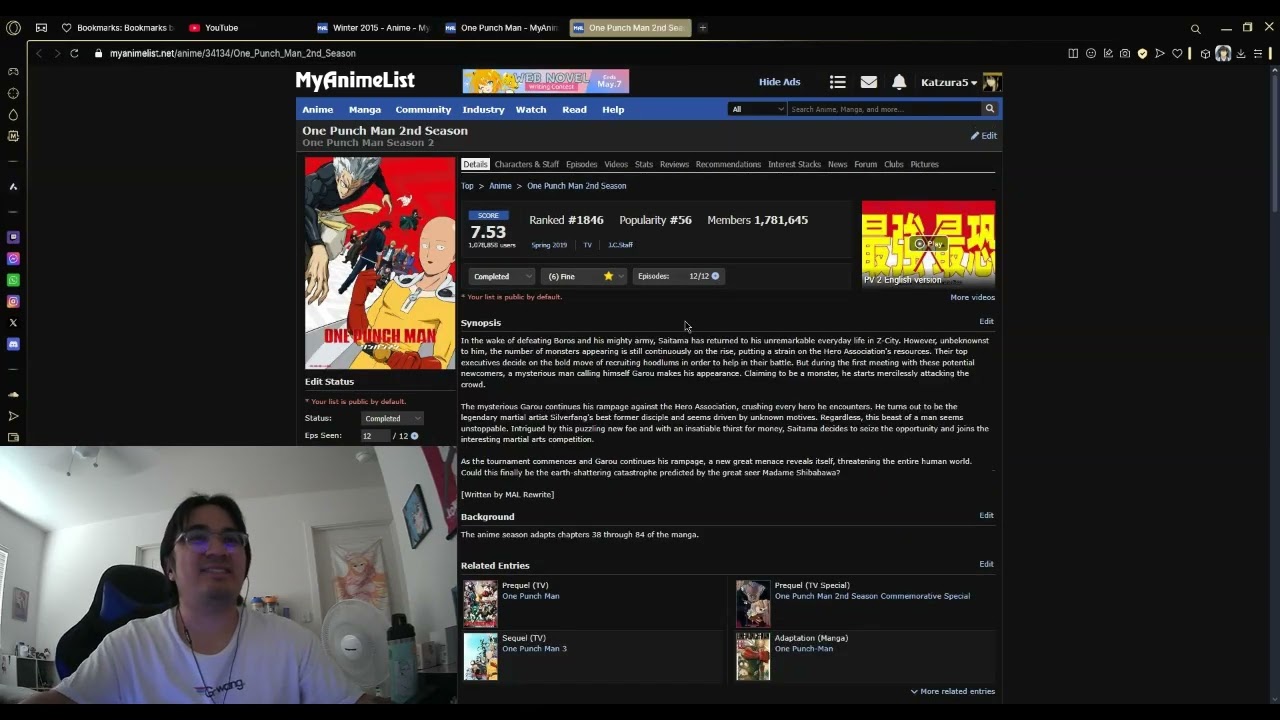Viewport: 1280px width, 720px height.
Task: Click the heart bookmark icon in address bar
Action: point(1177,53)
